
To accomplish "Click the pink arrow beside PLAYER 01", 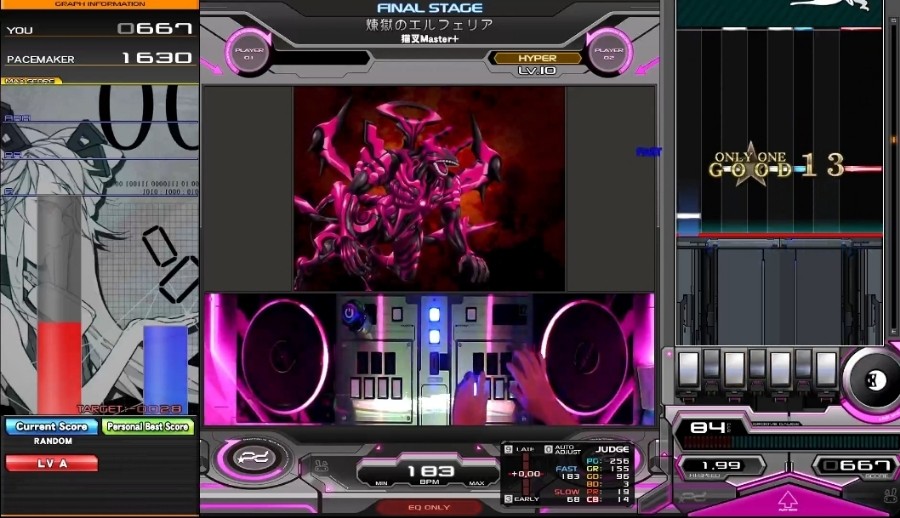I will tap(211, 67).
